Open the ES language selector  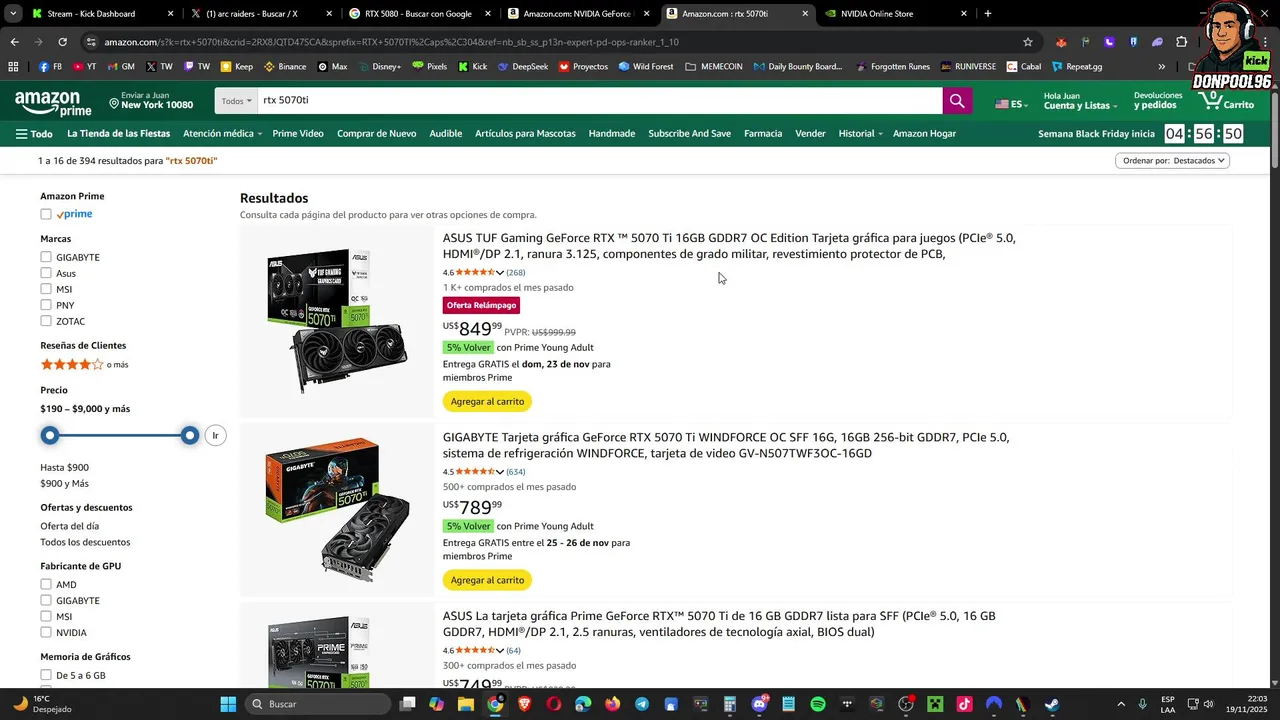coord(1010,104)
